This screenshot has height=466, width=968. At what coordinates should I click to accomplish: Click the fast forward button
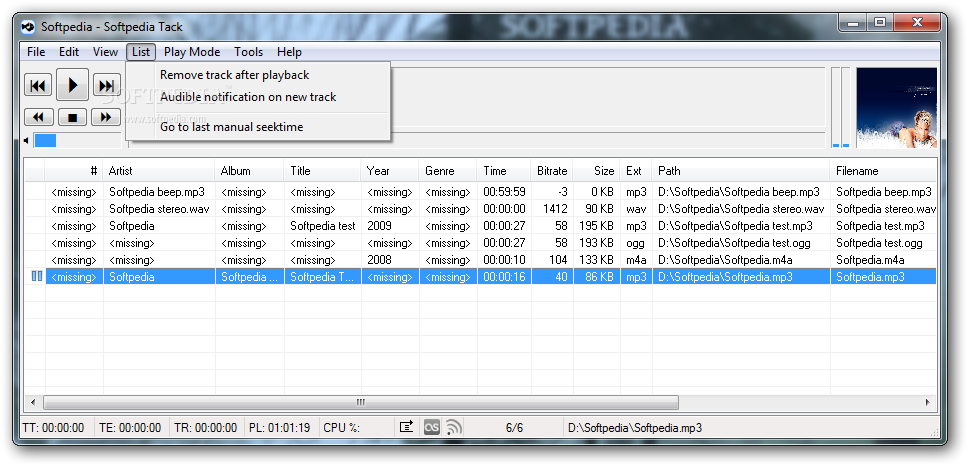click(x=106, y=117)
